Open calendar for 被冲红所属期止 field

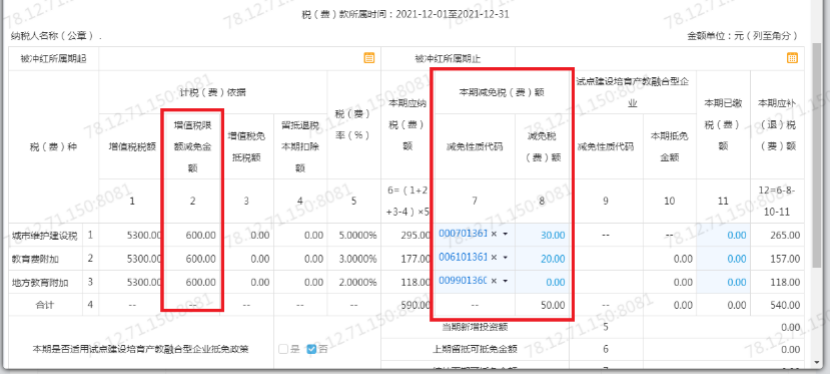click(x=792, y=58)
